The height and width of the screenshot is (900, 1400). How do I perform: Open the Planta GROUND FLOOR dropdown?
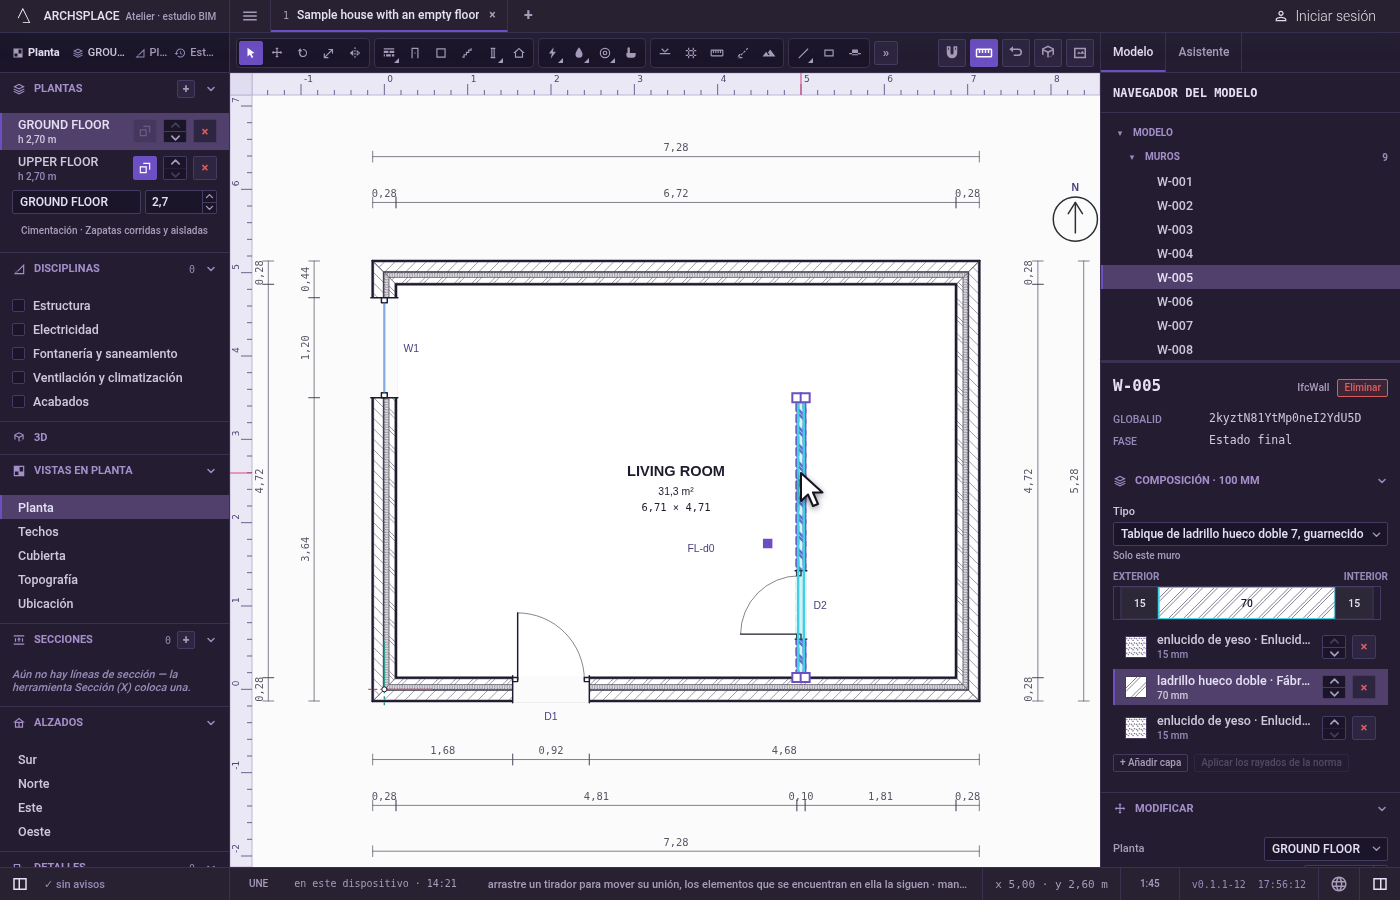[x=1326, y=849]
